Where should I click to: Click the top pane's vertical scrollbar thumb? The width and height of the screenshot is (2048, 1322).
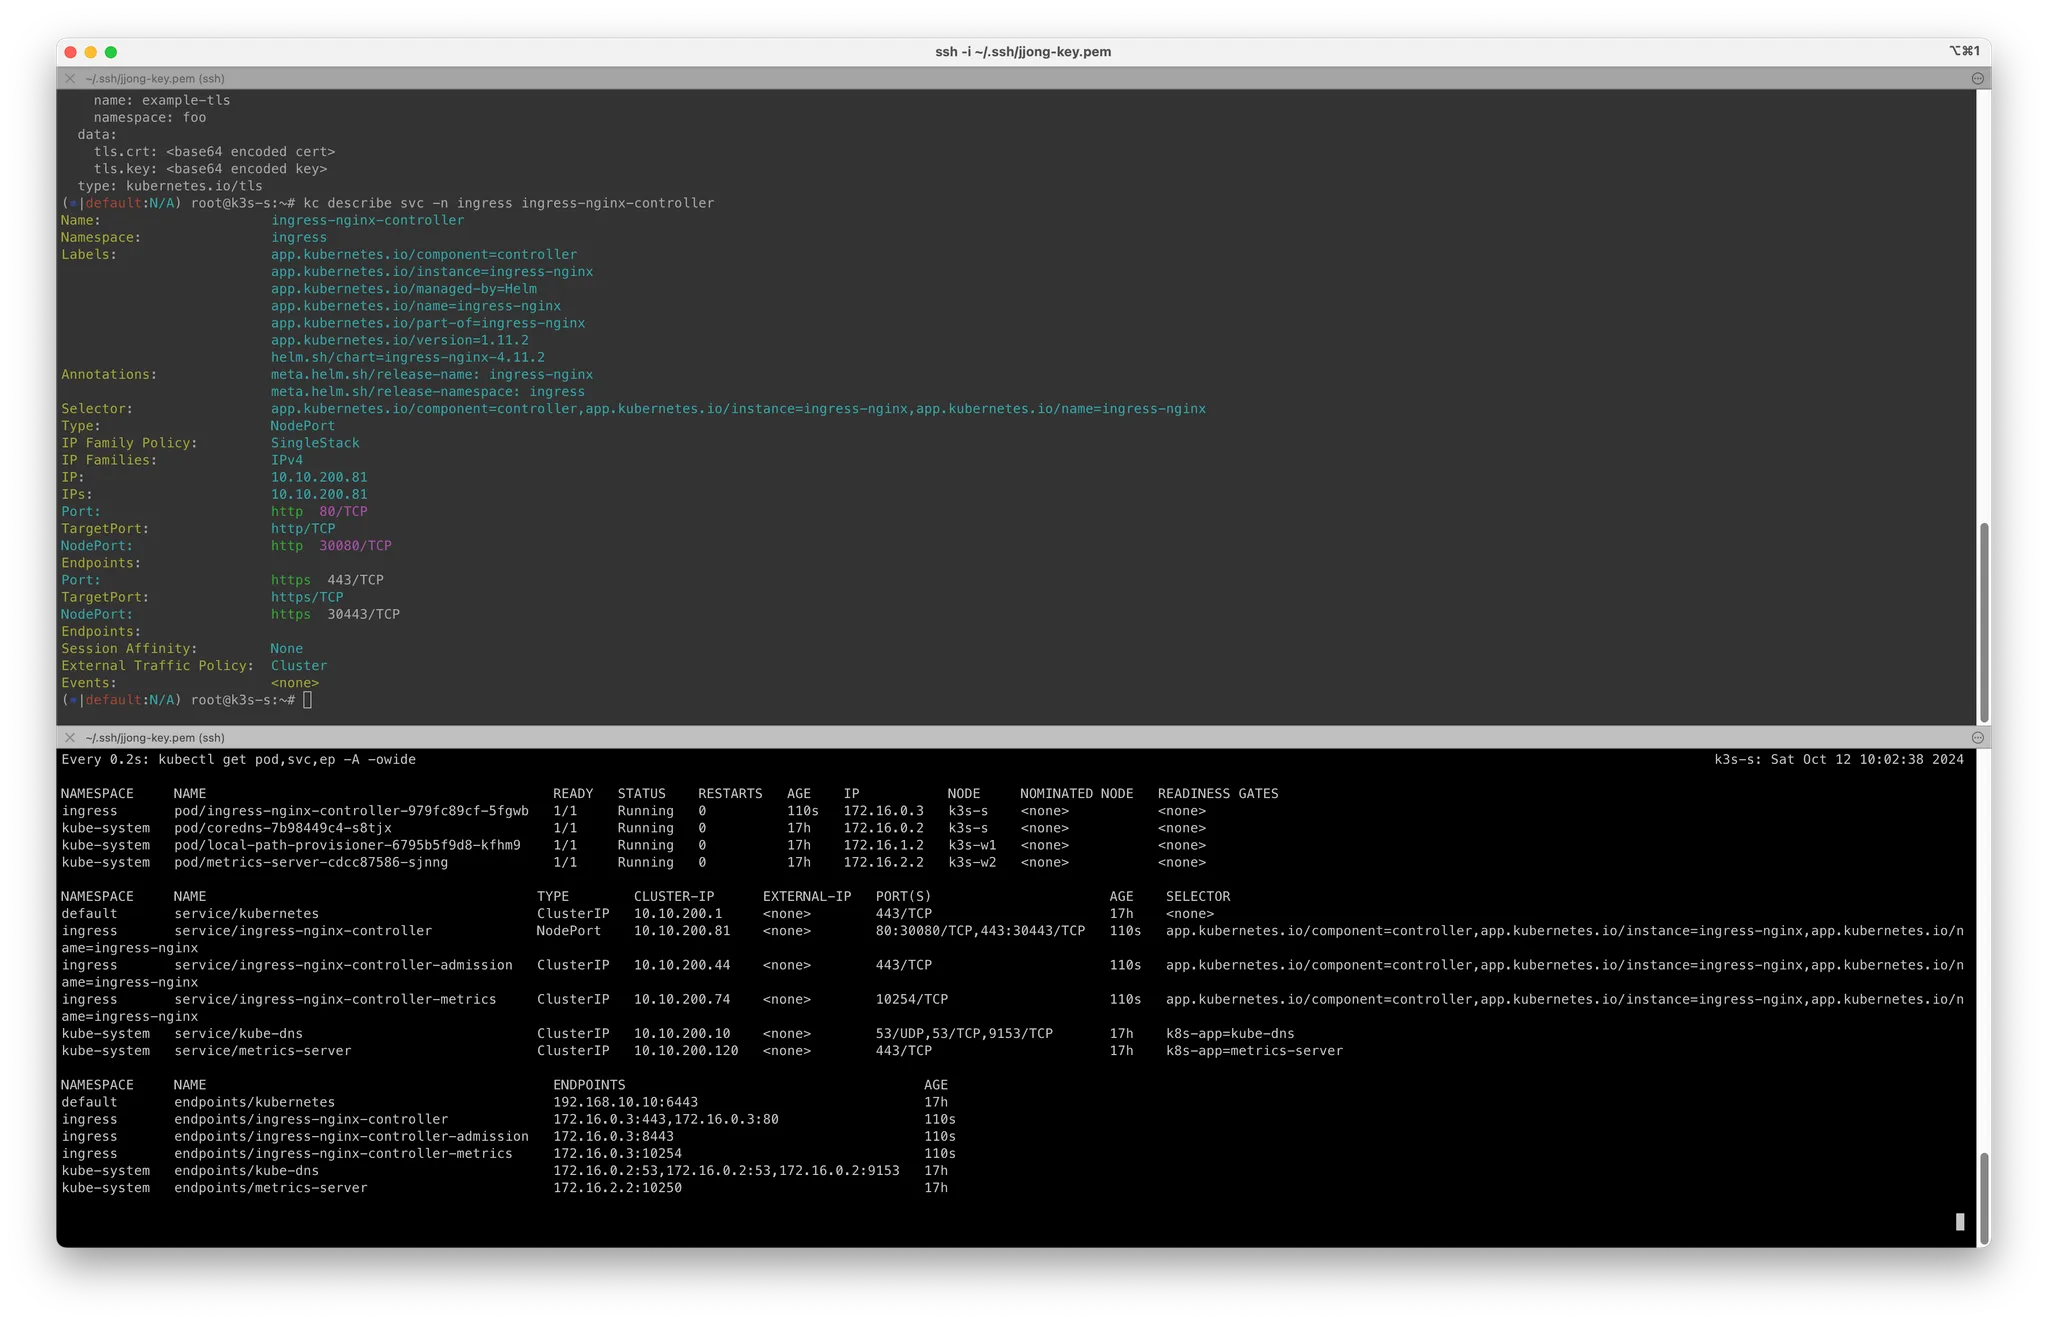(1984, 620)
